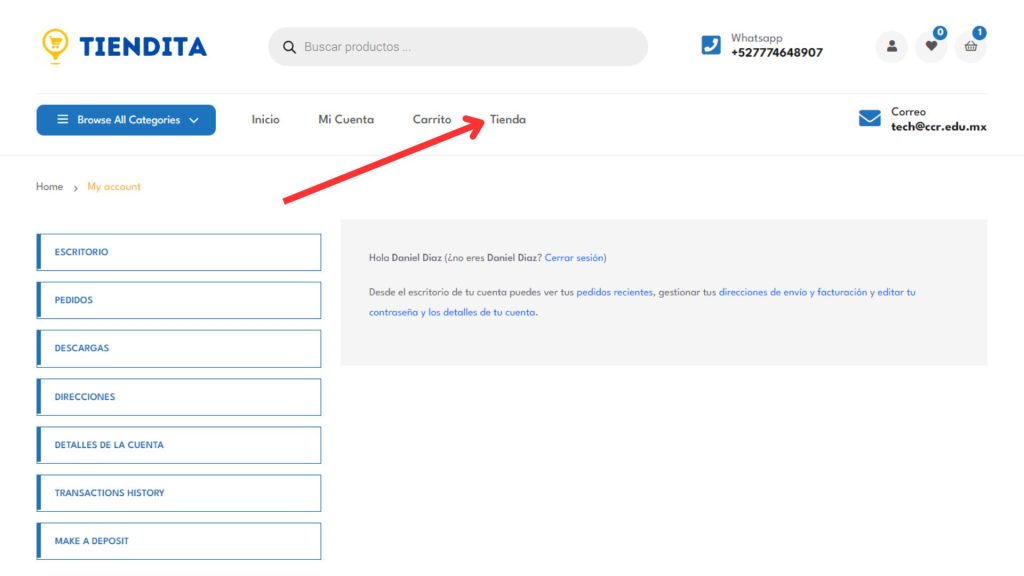Click the Make a Deposit sidebar item
Image resolution: width=1024 pixels, height=576 pixels.
pyautogui.click(x=179, y=541)
